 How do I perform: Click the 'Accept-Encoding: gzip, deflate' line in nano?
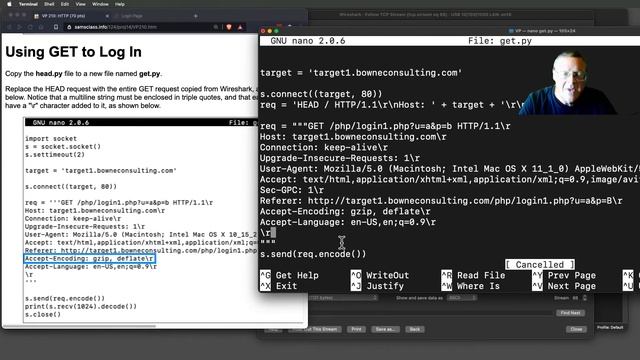coord(345,211)
